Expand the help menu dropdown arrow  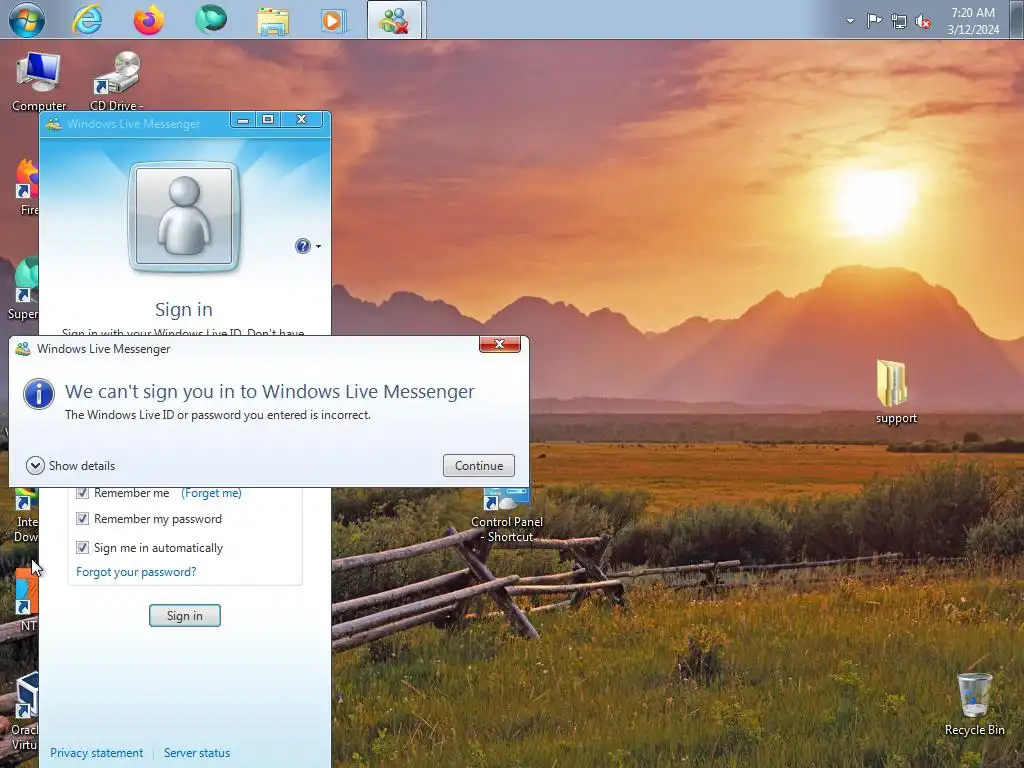319,246
